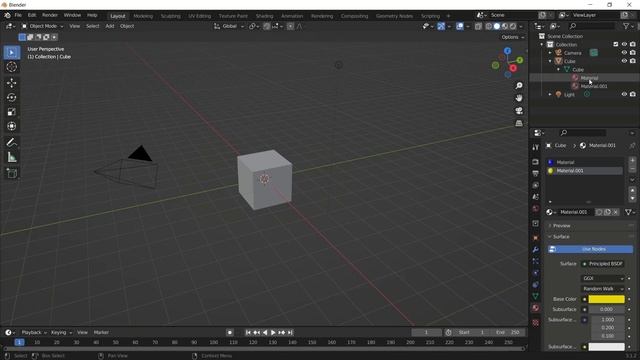Open the Object properties tab
The image size is (640, 360).
pyautogui.click(x=536, y=238)
